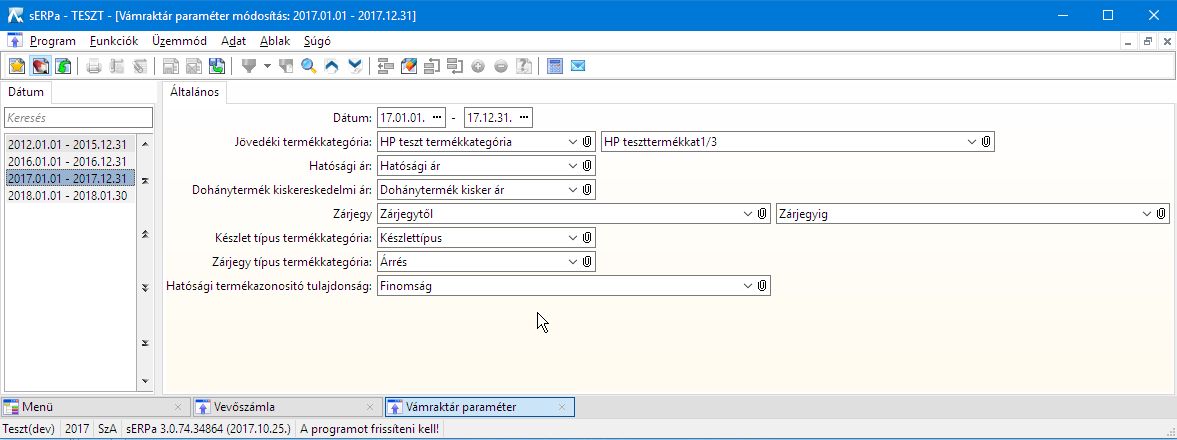Click the blue calculator toolbar icon
The width and height of the screenshot is (1177, 440).
click(555, 66)
